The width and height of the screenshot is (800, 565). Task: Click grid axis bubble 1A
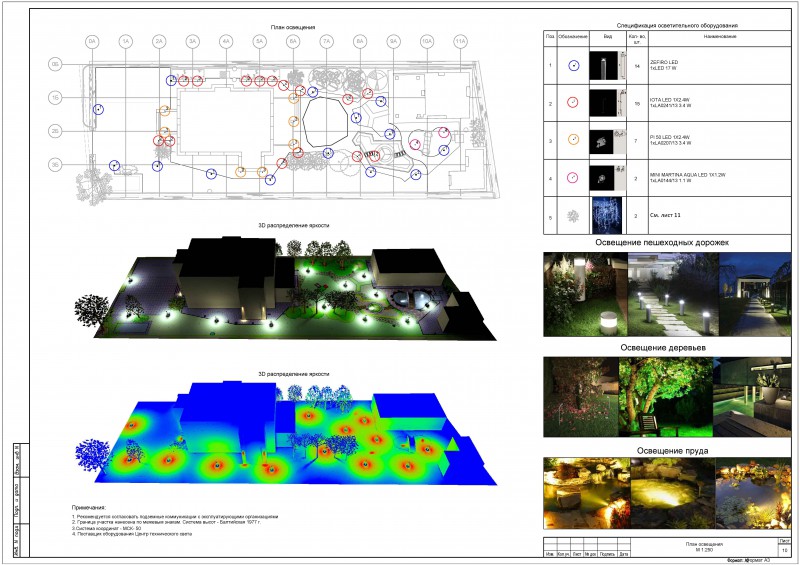[x=126, y=42]
